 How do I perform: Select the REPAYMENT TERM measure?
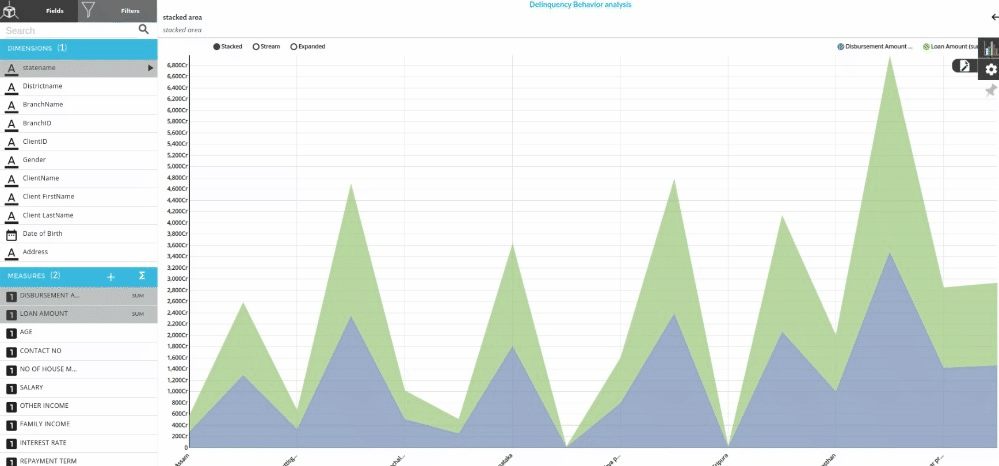tap(78, 460)
